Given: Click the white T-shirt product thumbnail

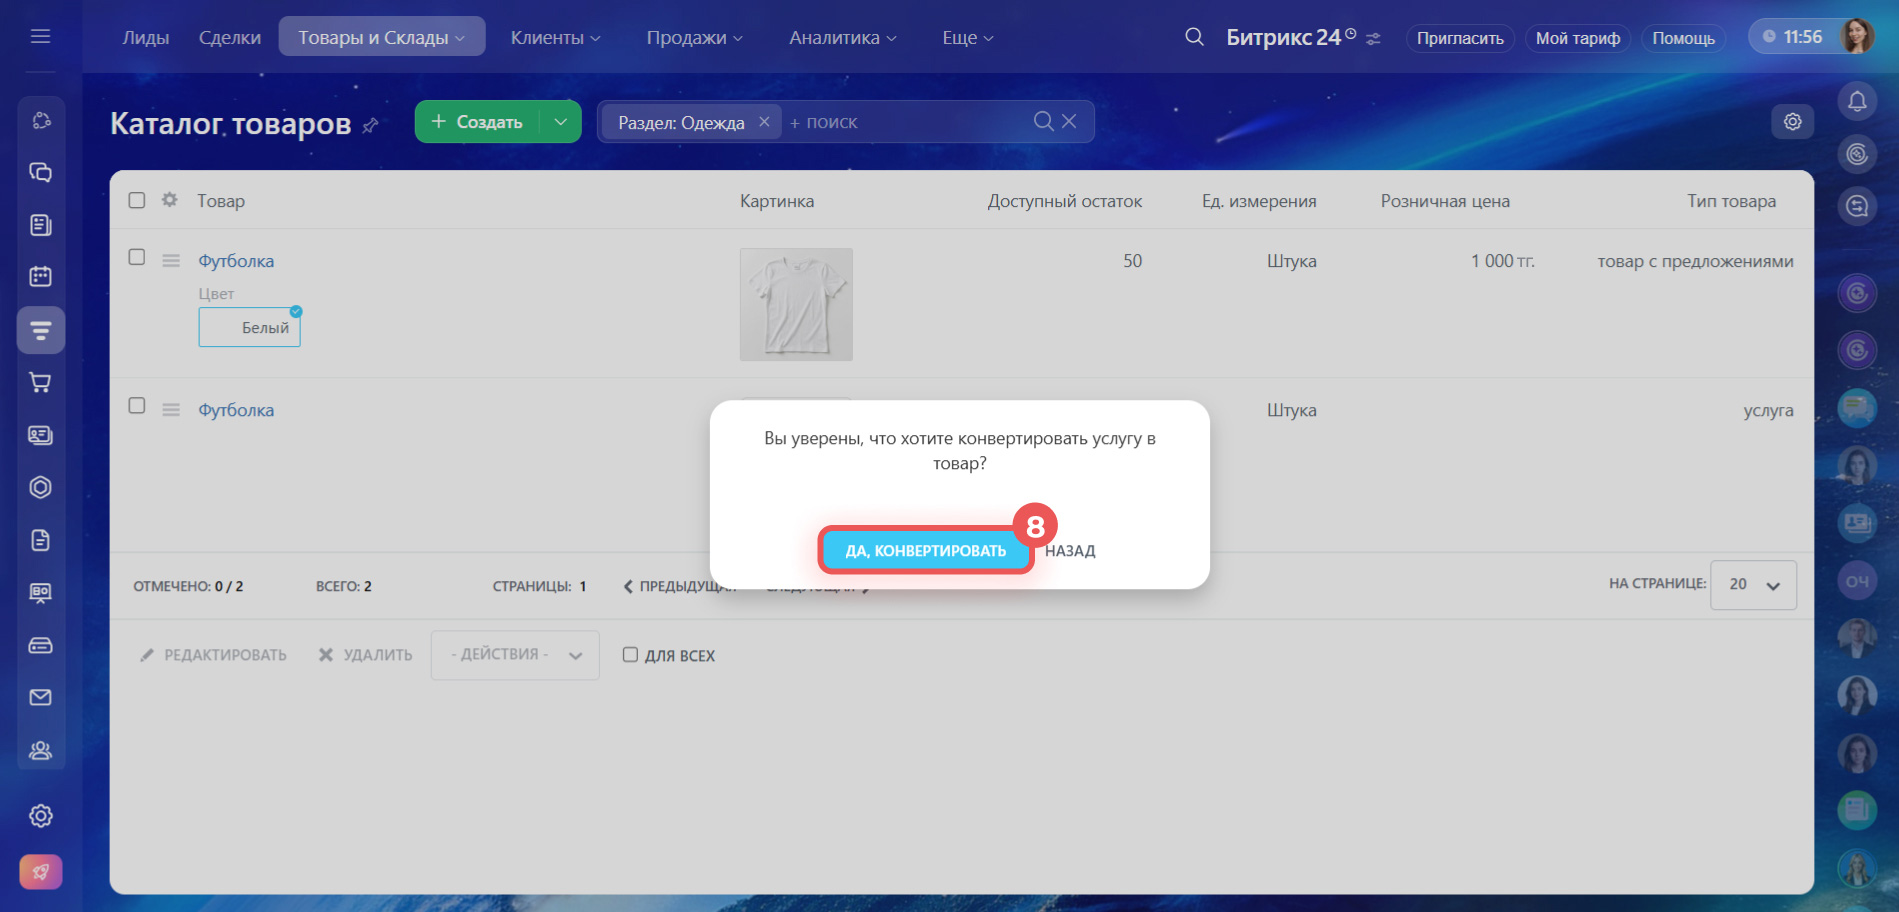Looking at the screenshot, I should pyautogui.click(x=796, y=304).
